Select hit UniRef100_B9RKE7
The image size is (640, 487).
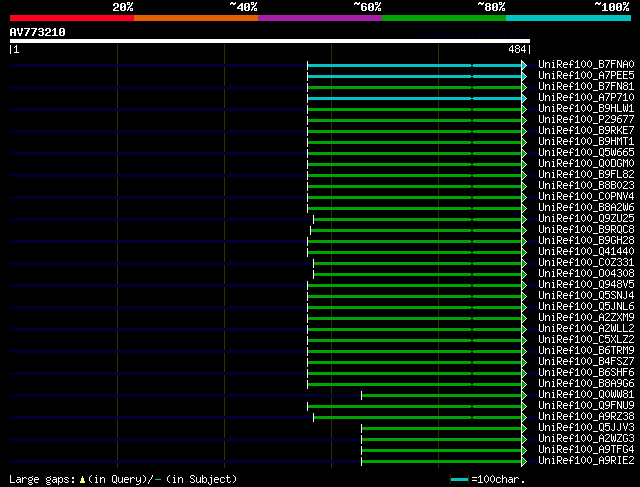(586, 131)
